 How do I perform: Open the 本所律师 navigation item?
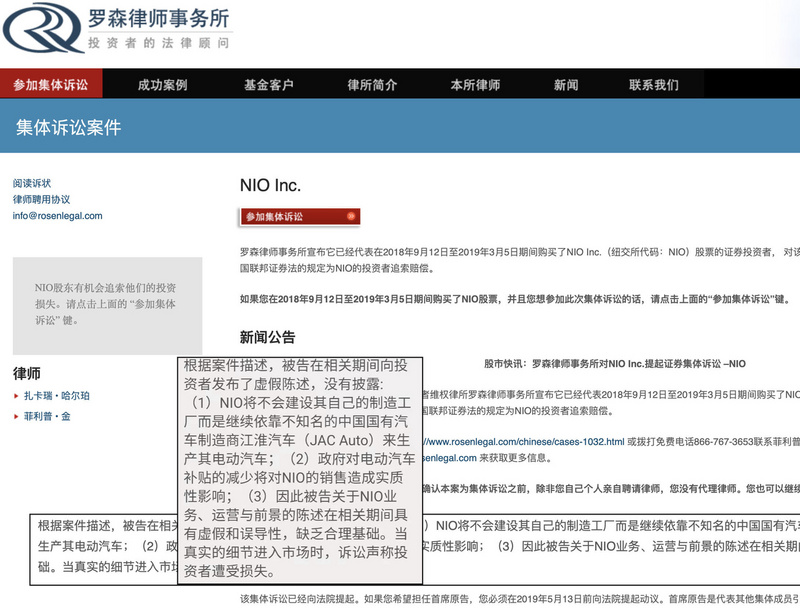476,85
